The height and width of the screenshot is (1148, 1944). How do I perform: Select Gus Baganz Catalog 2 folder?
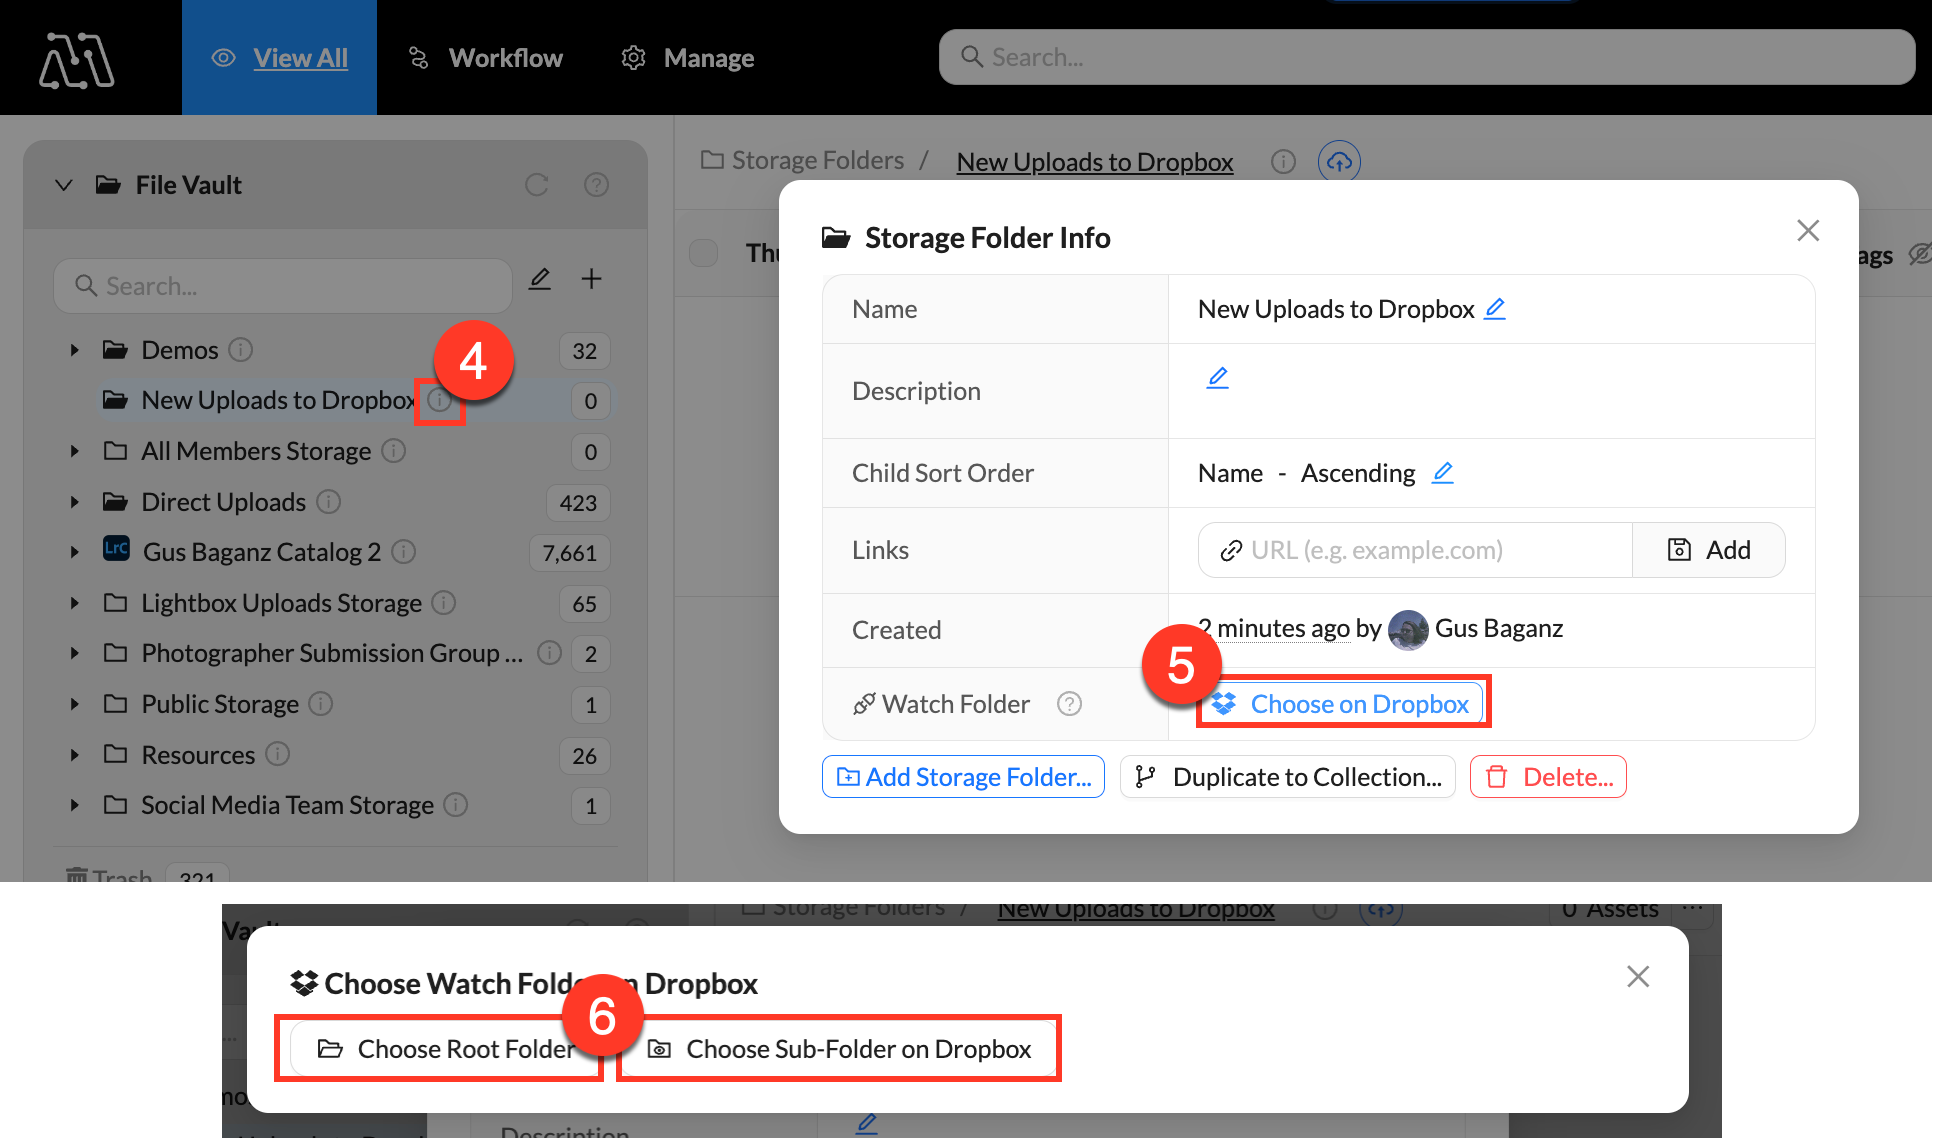click(261, 552)
